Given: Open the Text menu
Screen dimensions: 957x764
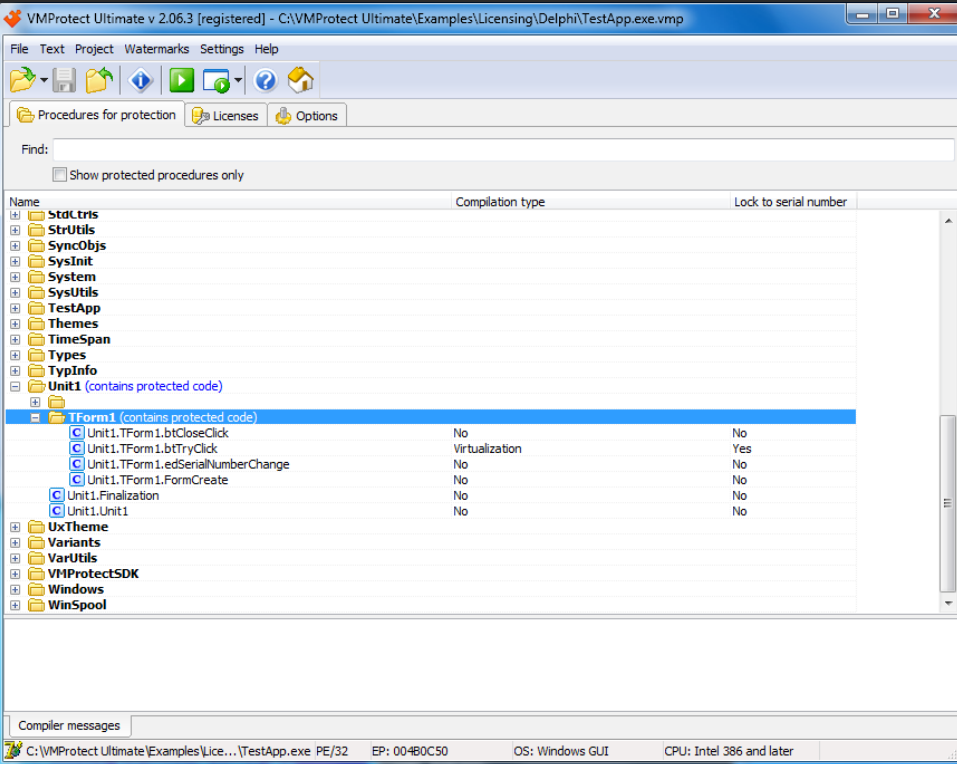Looking at the screenshot, I should (x=52, y=49).
